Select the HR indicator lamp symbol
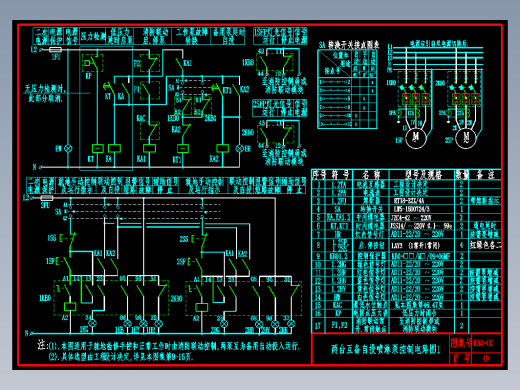This screenshot has height=390, width=520. coord(239,148)
